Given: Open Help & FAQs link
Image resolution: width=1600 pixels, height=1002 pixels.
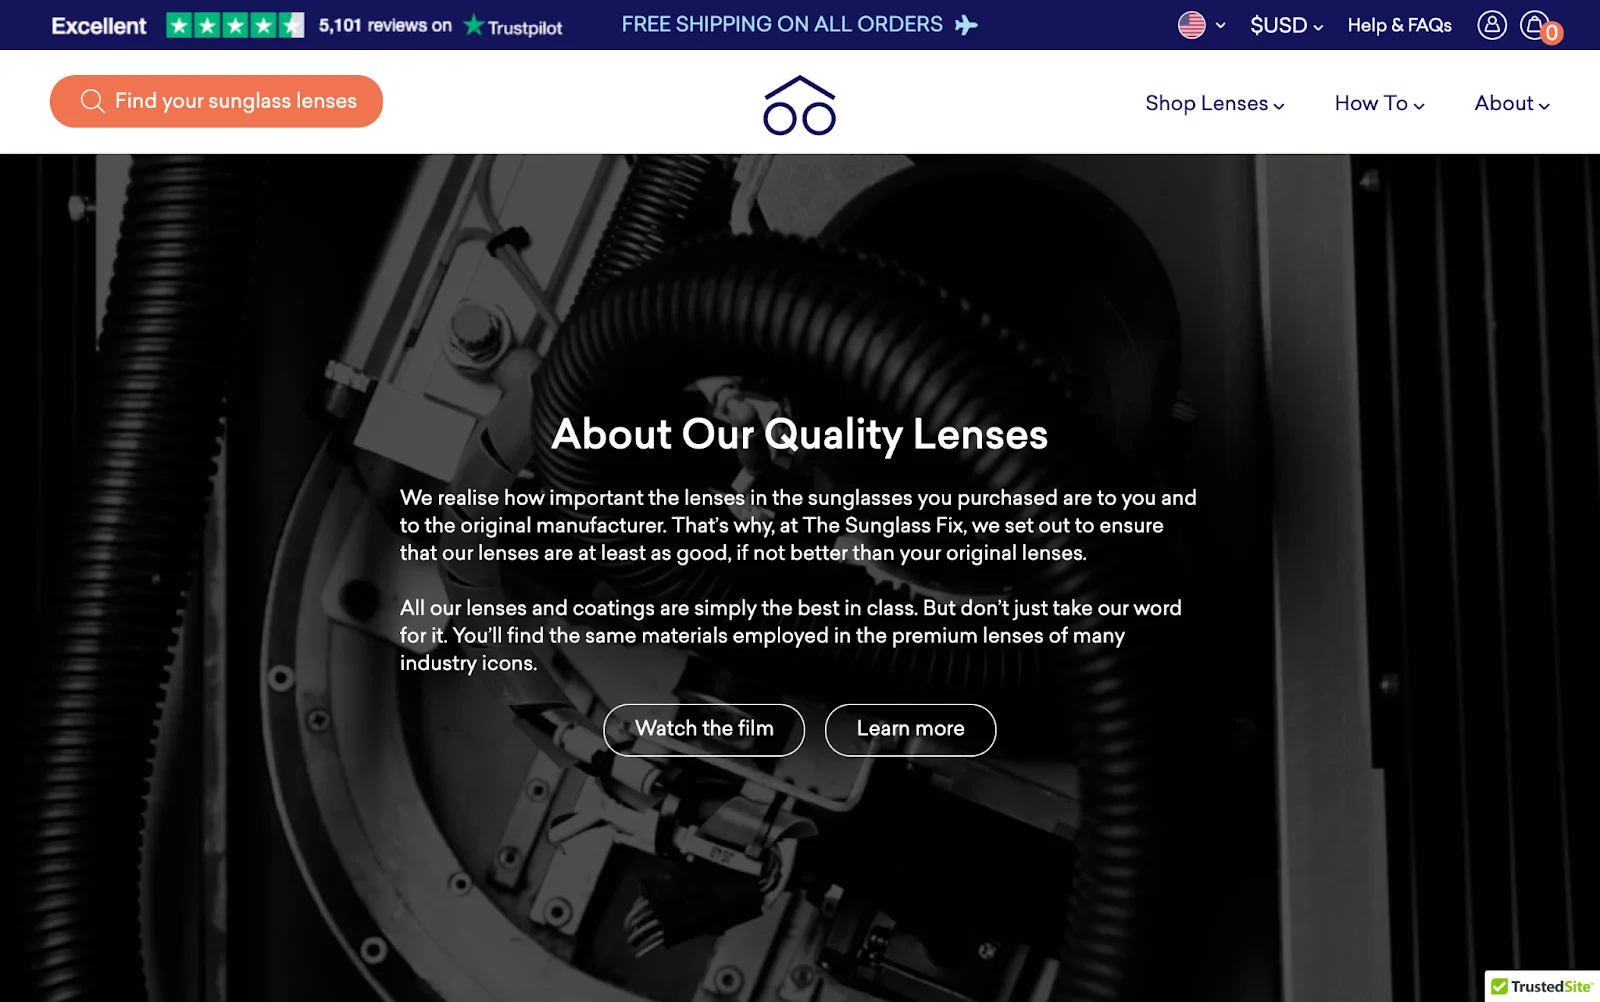Looking at the screenshot, I should (1399, 26).
